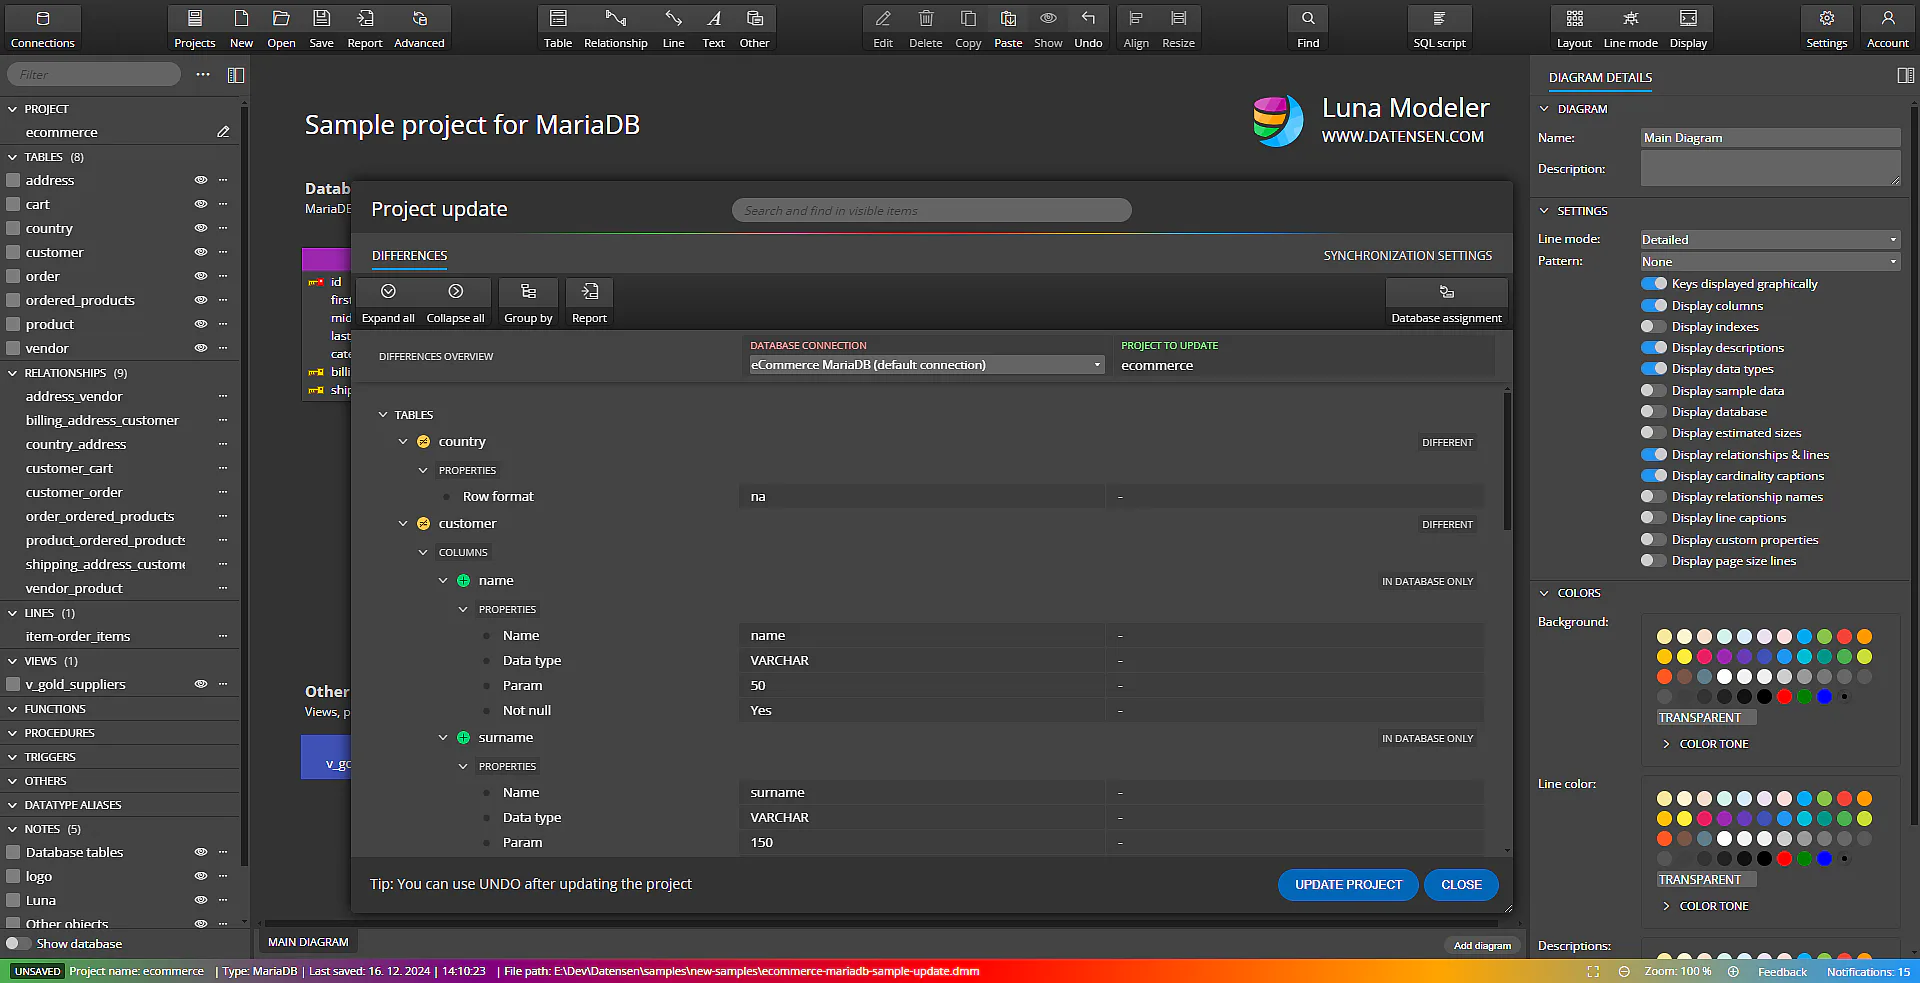The width and height of the screenshot is (1920, 983).
Task: Disable the Display data types switch
Action: [1653, 369]
